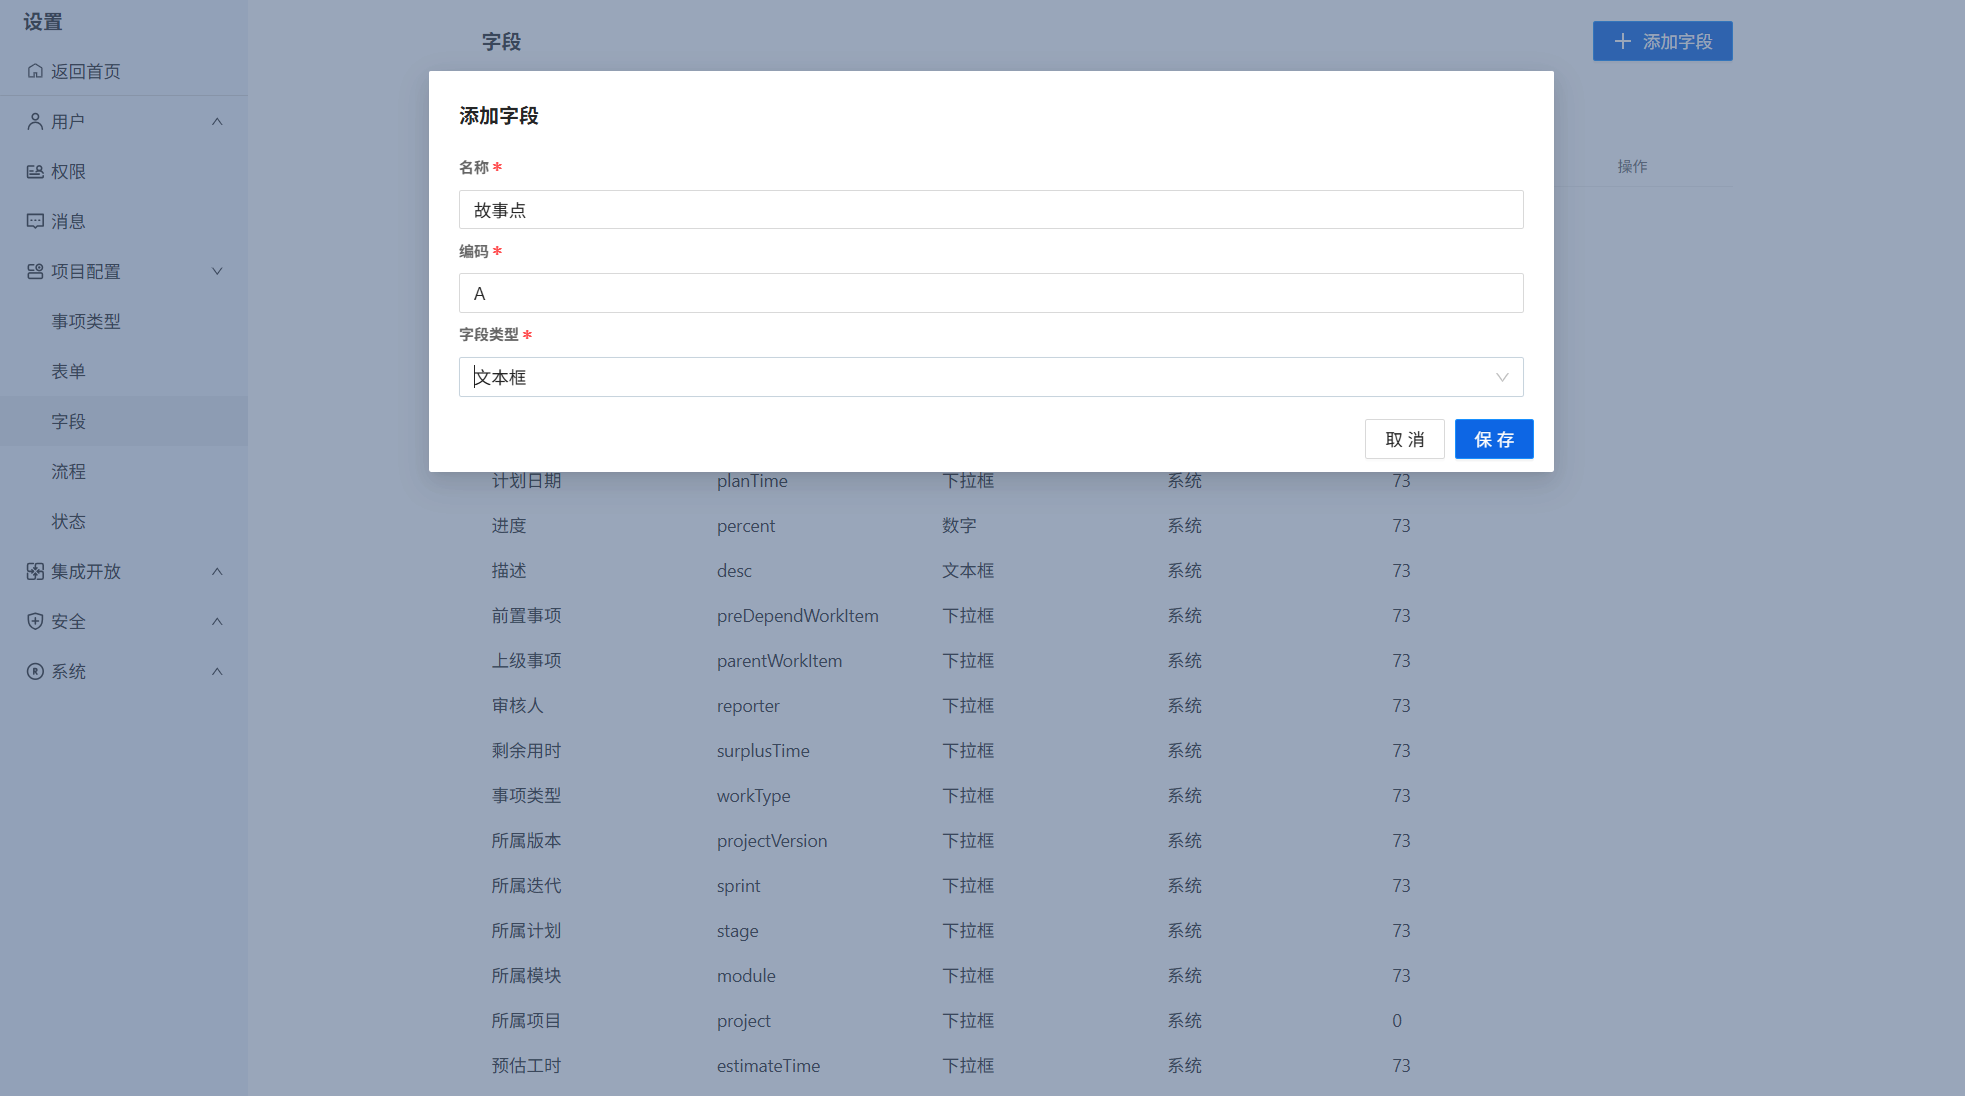Click the 集成开放 integration icon
Viewport: 1965px width, 1096px height.
point(35,571)
